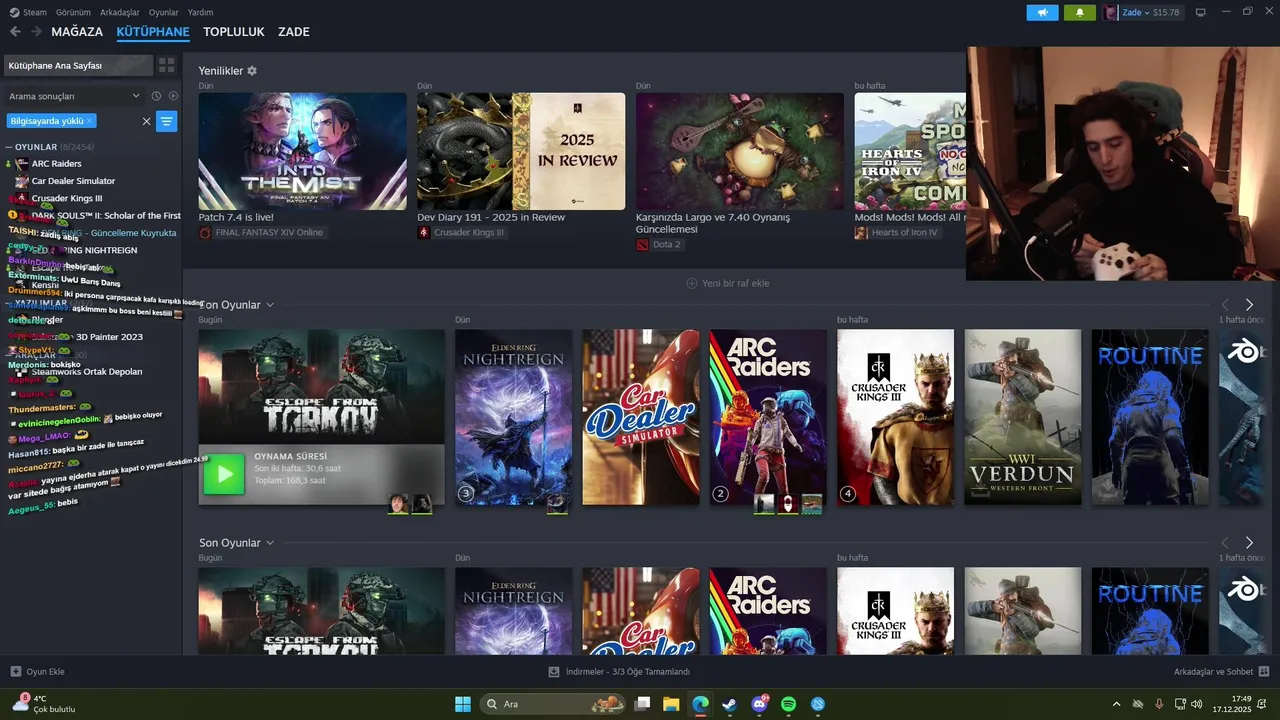Open Microsoft Edge from the taskbar
Viewport: 1280px width, 720px height.
click(701, 704)
